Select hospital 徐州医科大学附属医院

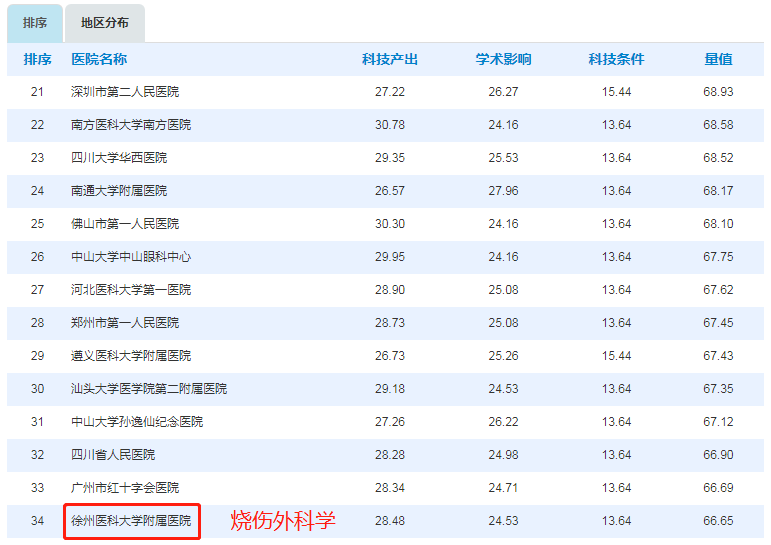(x=131, y=520)
